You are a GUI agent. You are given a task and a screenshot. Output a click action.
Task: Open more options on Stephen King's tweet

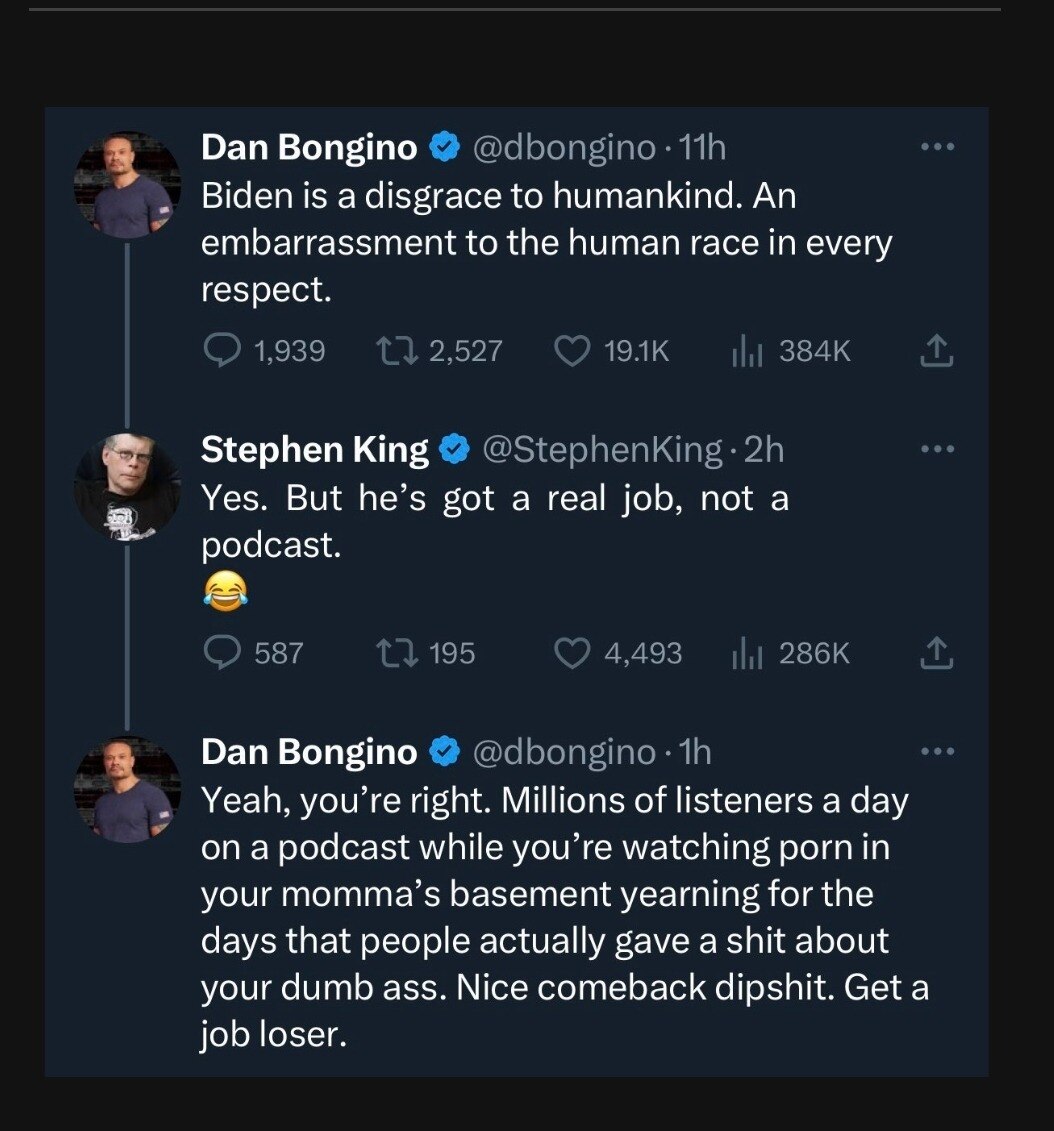point(939,449)
